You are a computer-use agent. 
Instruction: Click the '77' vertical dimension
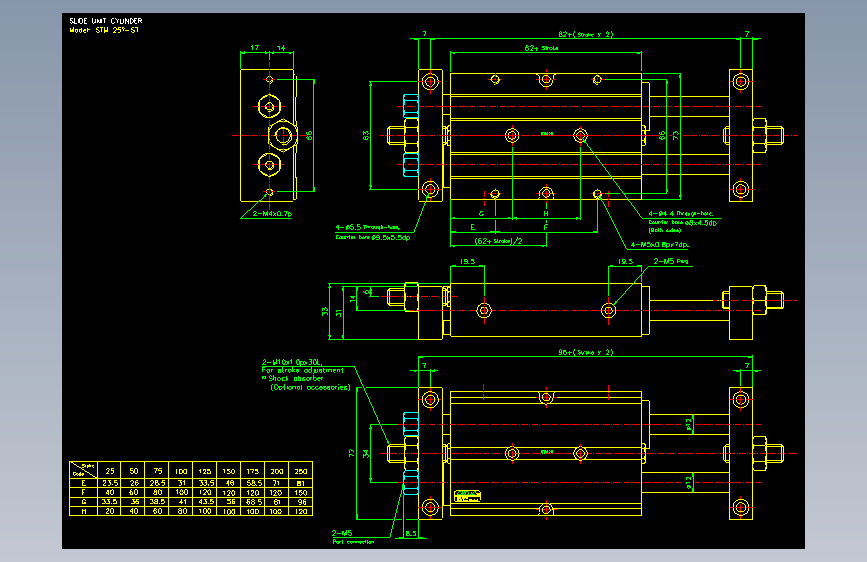tap(352, 453)
